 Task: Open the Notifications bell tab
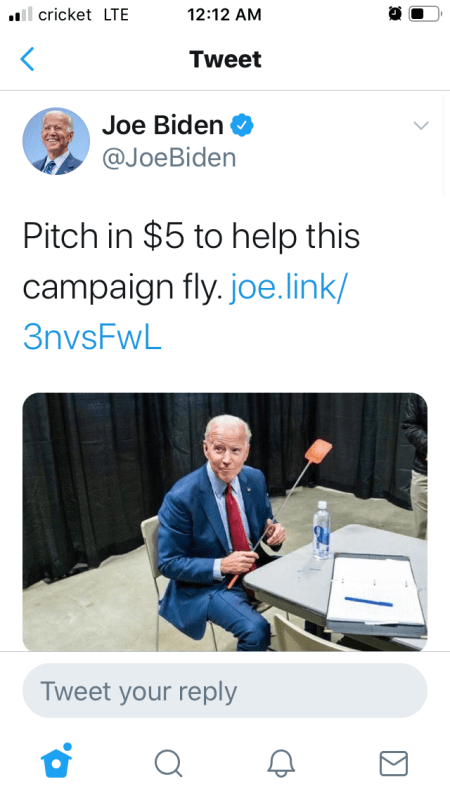coord(281,763)
